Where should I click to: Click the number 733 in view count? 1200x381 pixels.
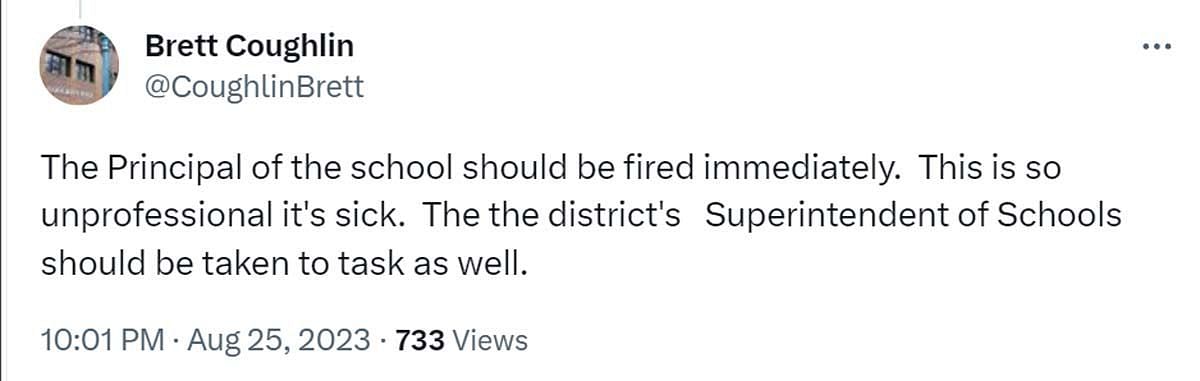point(420,340)
